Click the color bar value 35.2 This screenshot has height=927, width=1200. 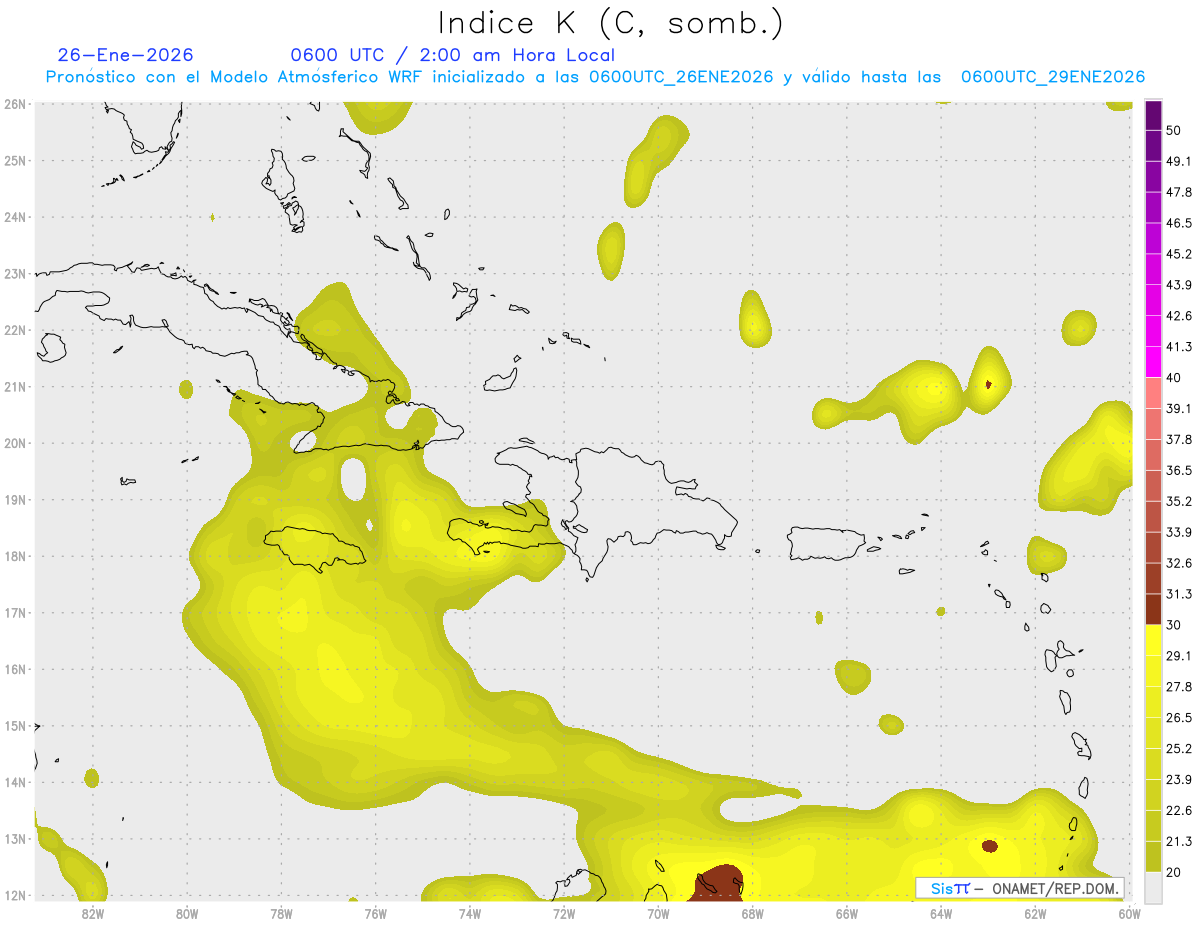(x=1179, y=501)
